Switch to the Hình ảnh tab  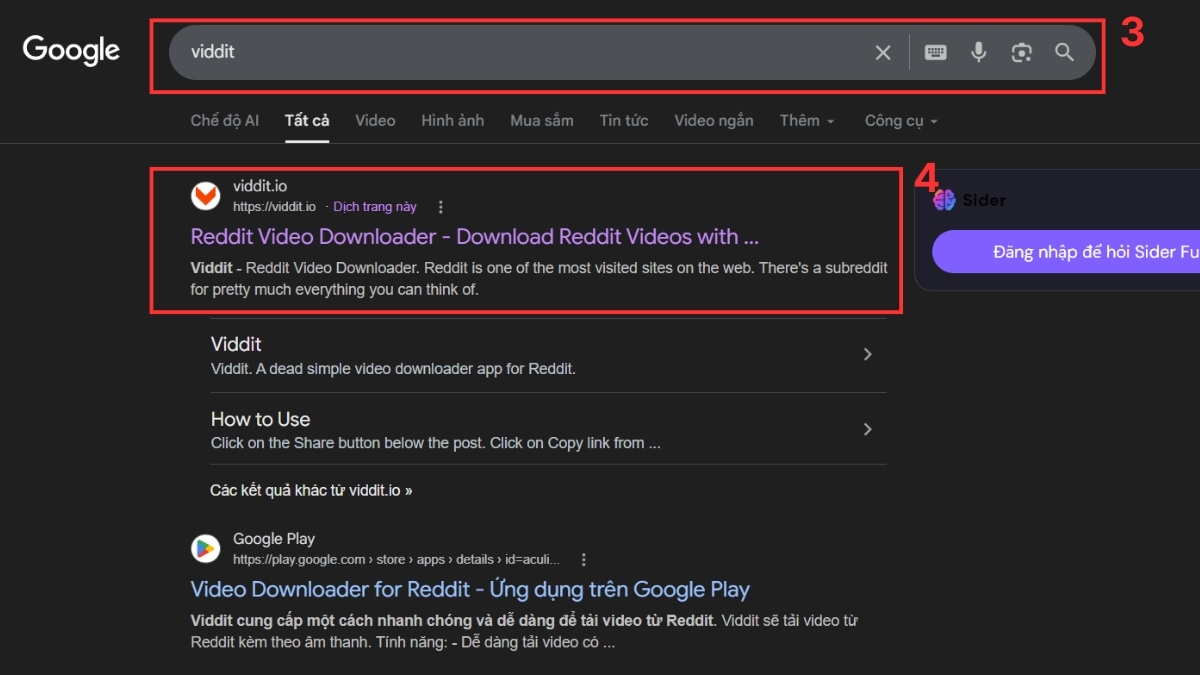452,120
